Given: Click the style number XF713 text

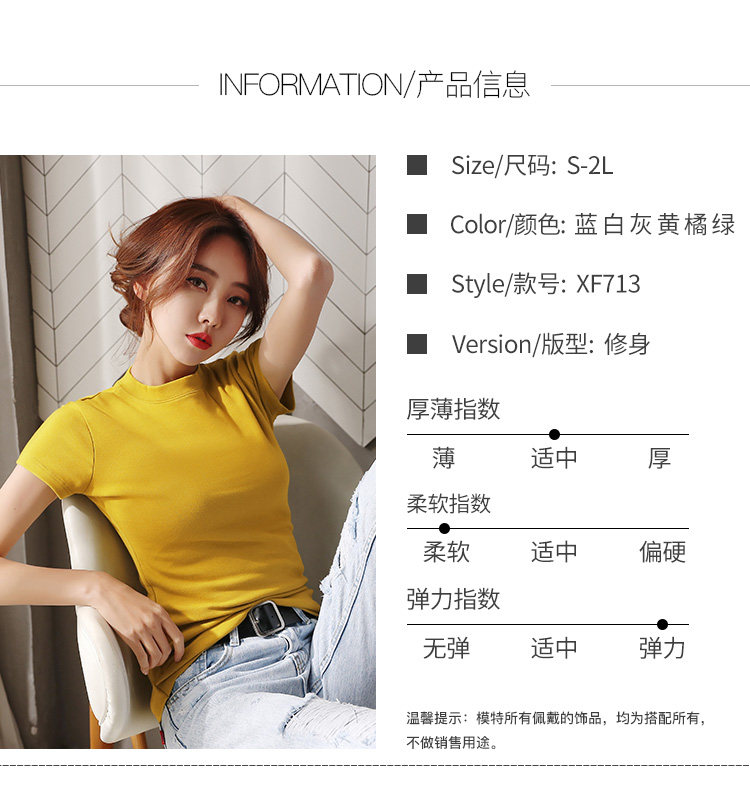Looking at the screenshot, I should click(608, 284).
